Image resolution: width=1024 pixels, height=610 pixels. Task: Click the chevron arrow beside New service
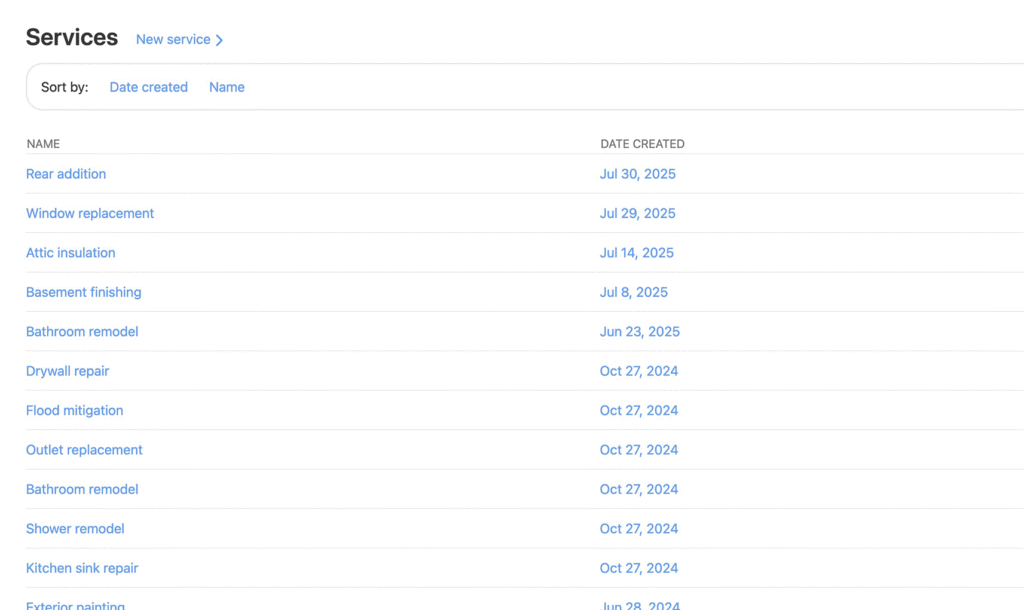(x=220, y=40)
